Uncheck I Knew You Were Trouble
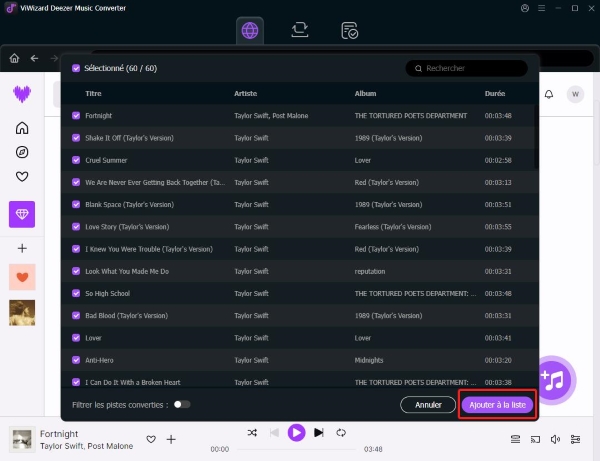The width and height of the screenshot is (600, 461). click(76, 249)
